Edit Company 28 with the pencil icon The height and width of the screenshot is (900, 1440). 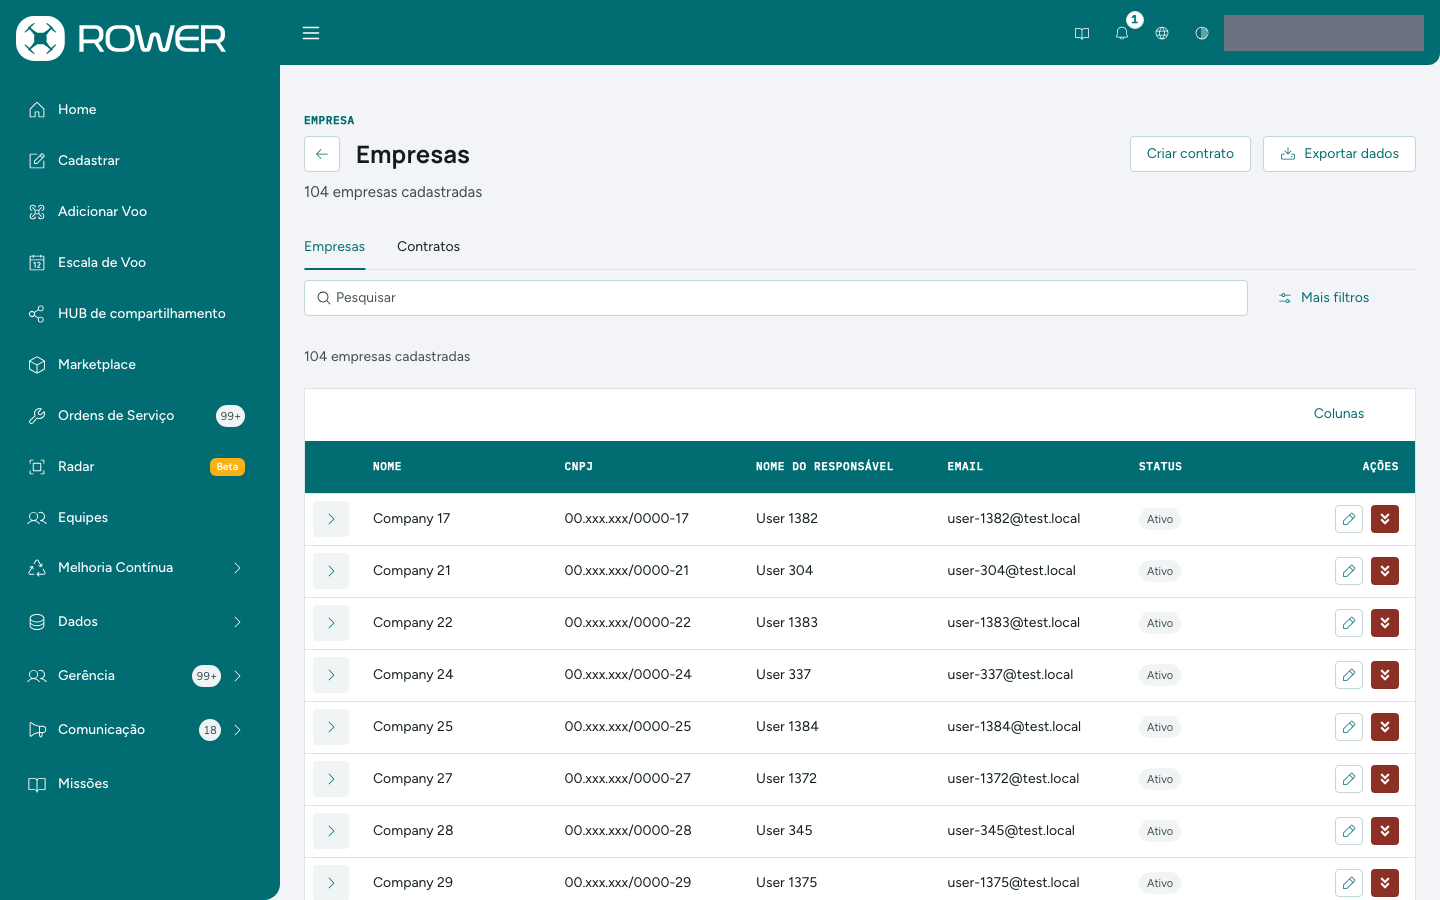1349,831
